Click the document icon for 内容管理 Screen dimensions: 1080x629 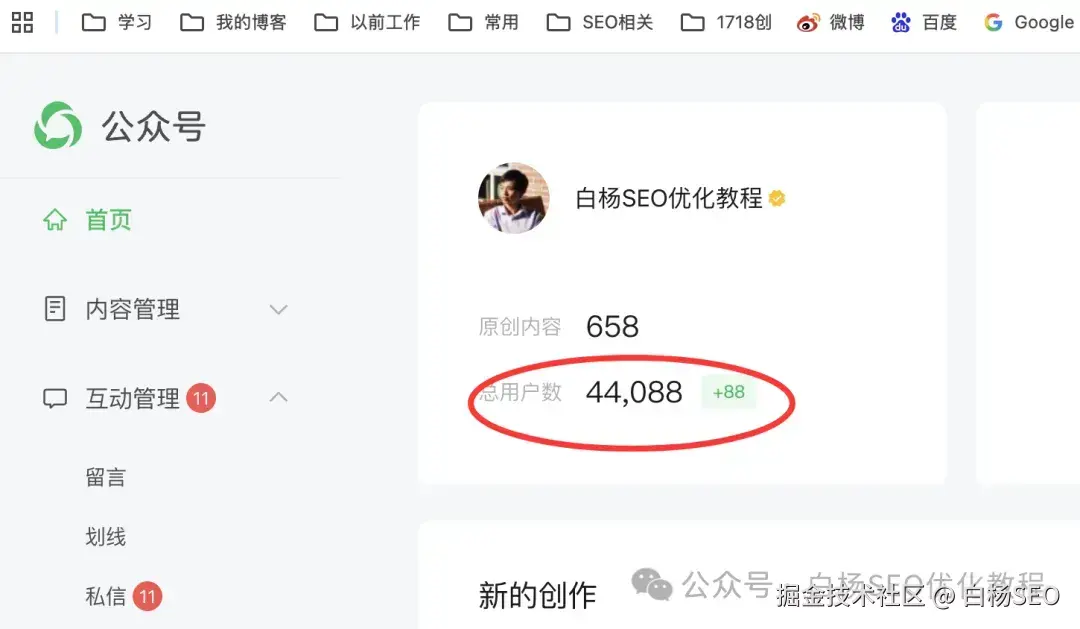click(55, 309)
